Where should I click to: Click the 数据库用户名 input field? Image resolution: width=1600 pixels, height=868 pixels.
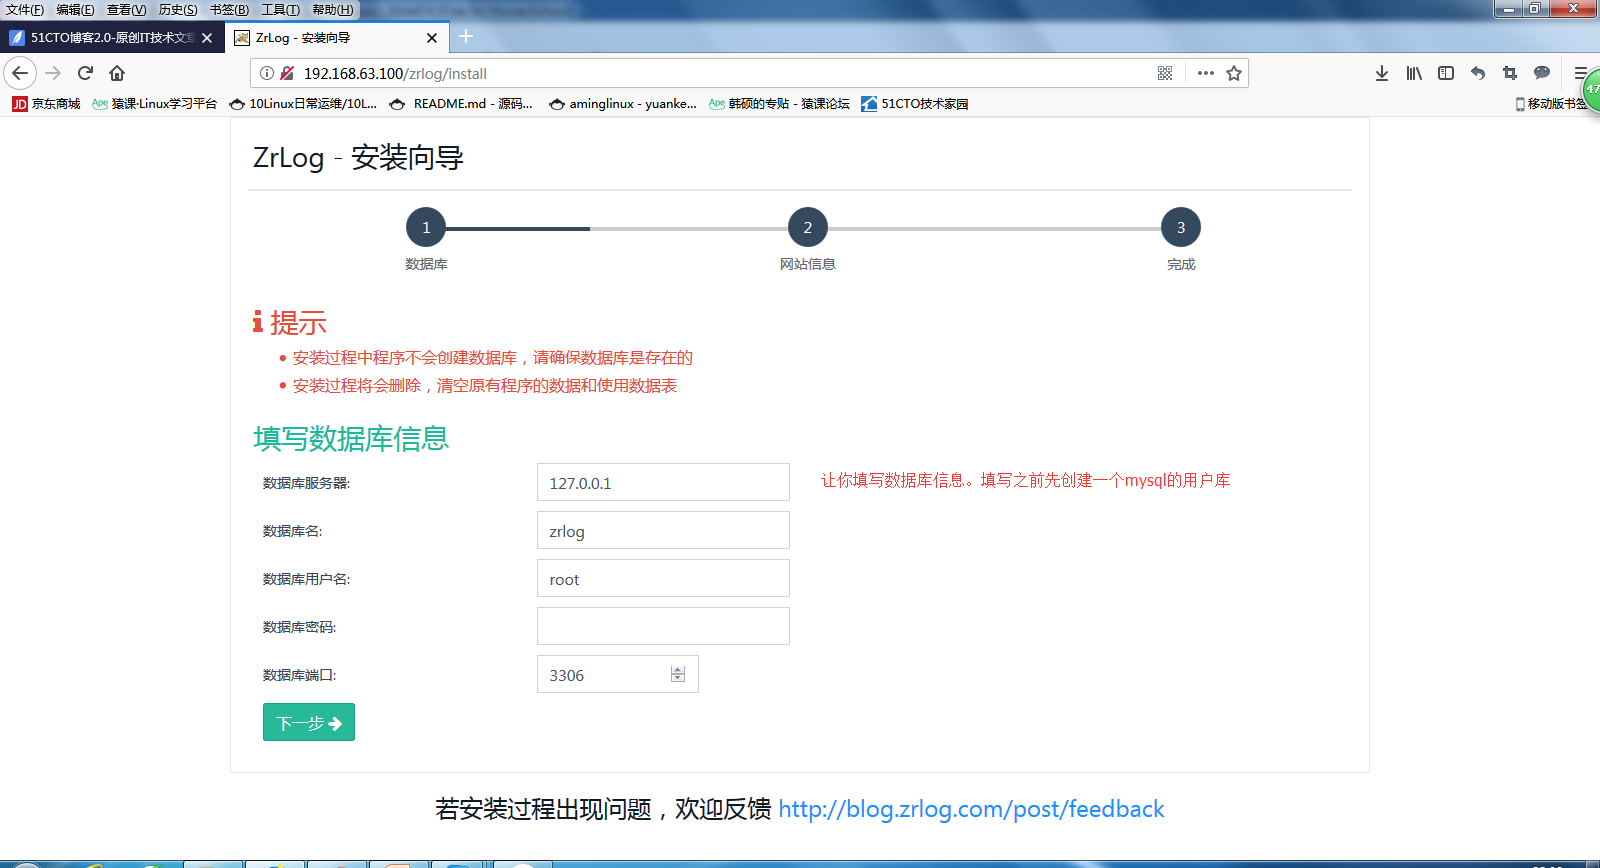[x=663, y=578]
